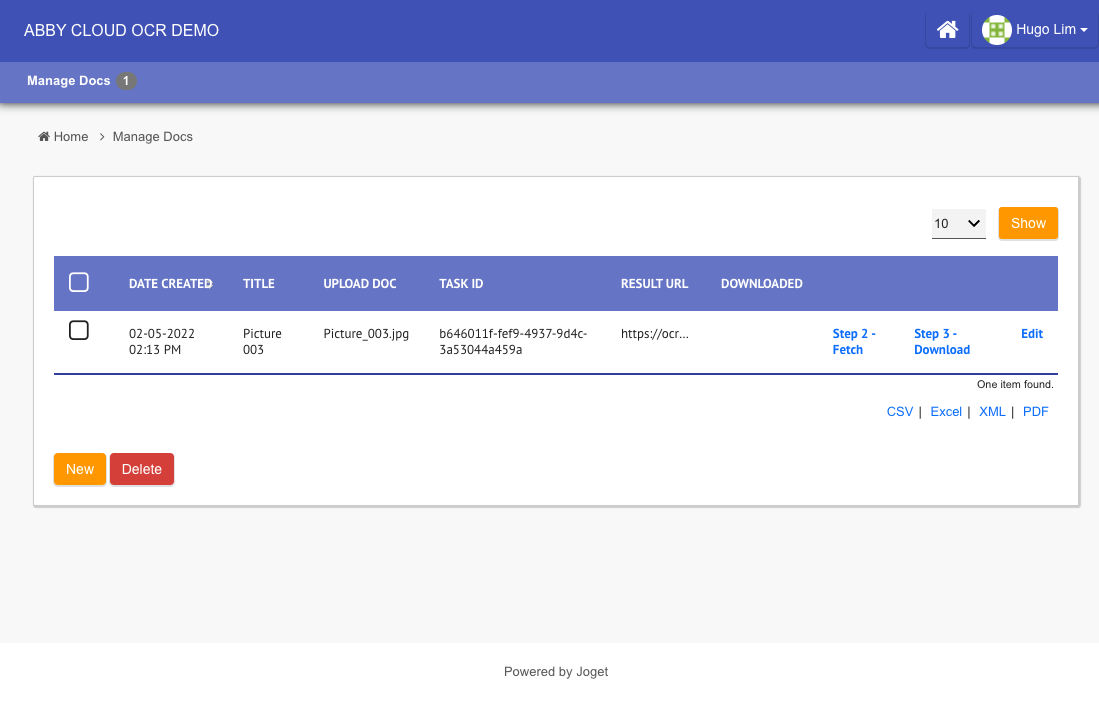Click the Home icon button in header

[x=947, y=30]
